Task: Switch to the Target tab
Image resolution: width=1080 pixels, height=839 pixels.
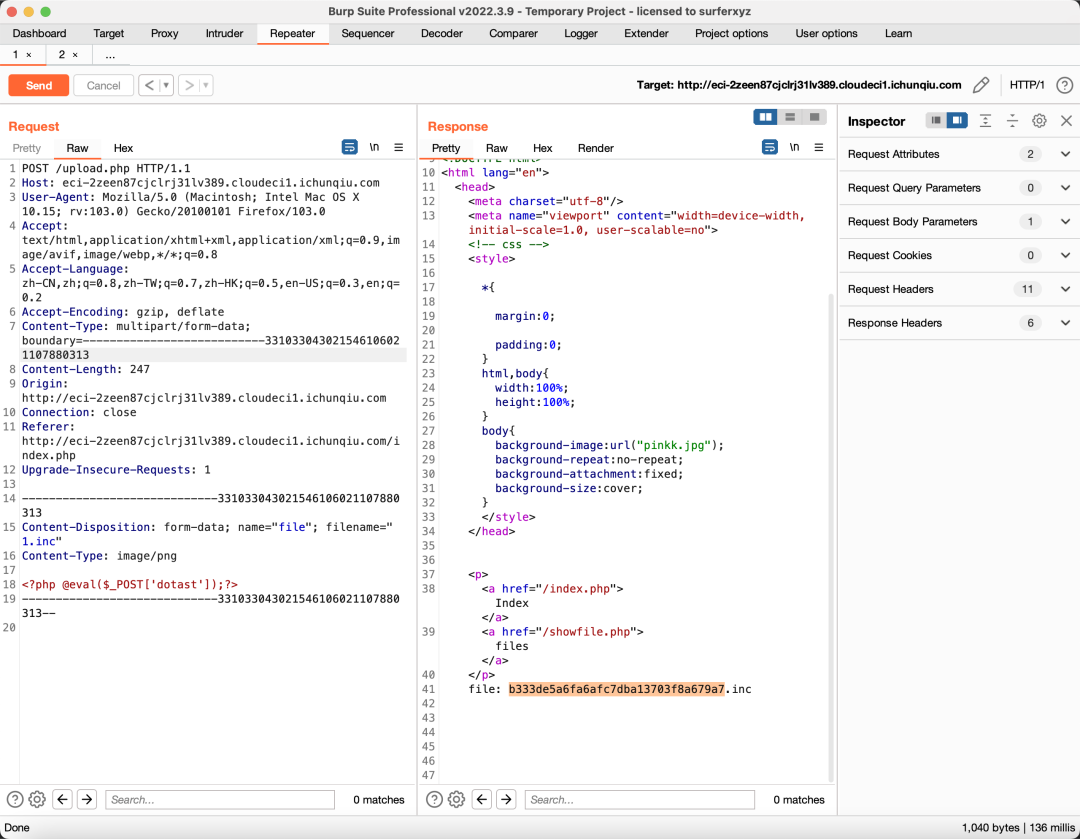Action: [x=109, y=33]
